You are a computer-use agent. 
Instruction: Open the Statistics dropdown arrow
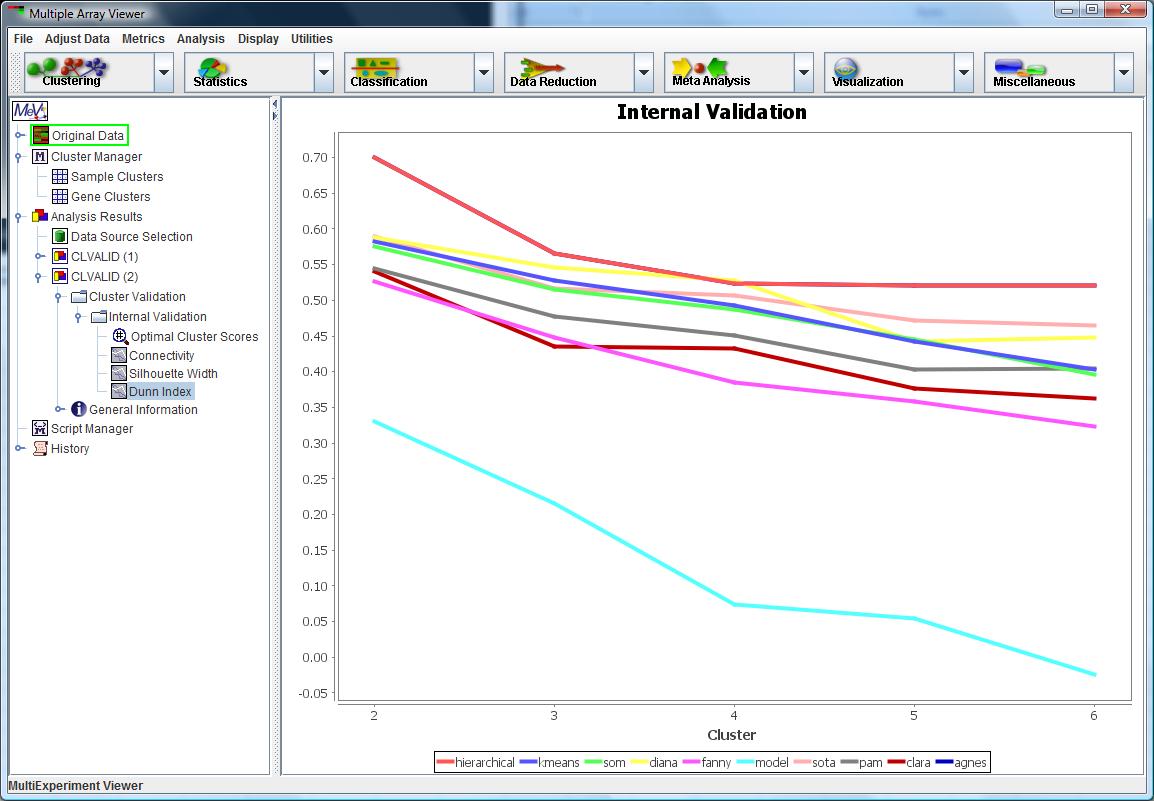click(324, 73)
